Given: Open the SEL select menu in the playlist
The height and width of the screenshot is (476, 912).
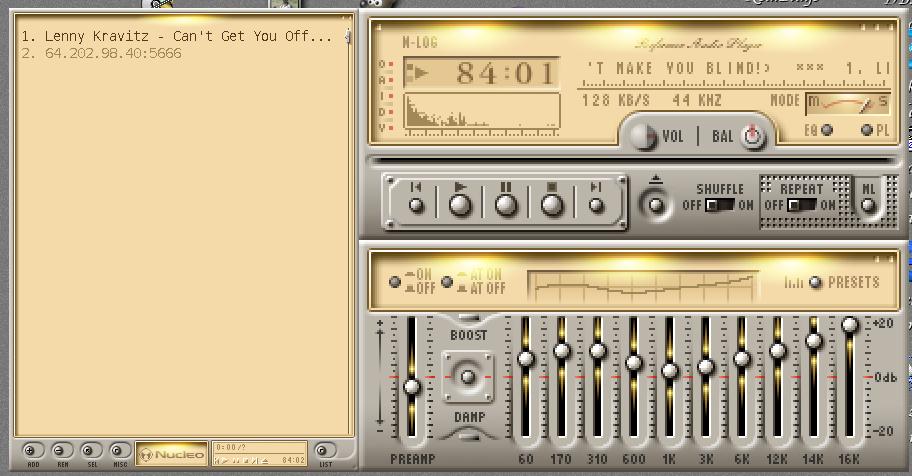Looking at the screenshot, I should pyautogui.click(x=91, y=451).
